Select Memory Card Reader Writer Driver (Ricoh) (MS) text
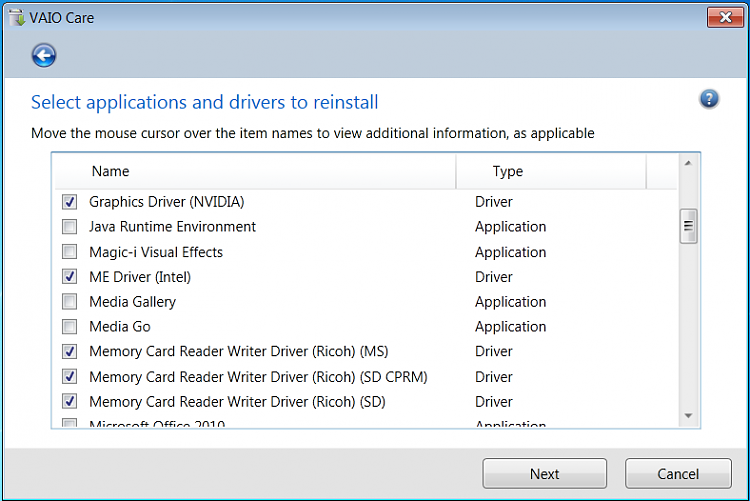This screenshot has height=501, width=750. click(239, 352)
